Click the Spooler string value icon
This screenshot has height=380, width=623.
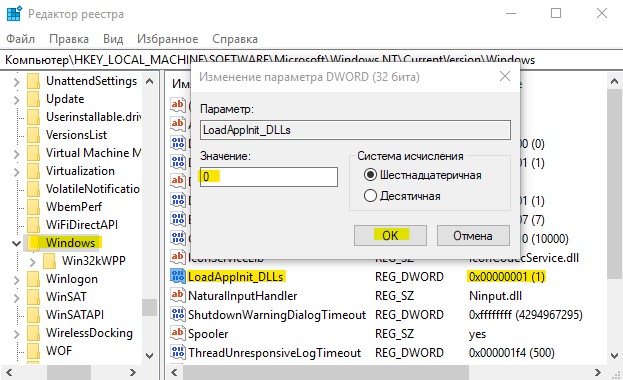coord(178,333)
